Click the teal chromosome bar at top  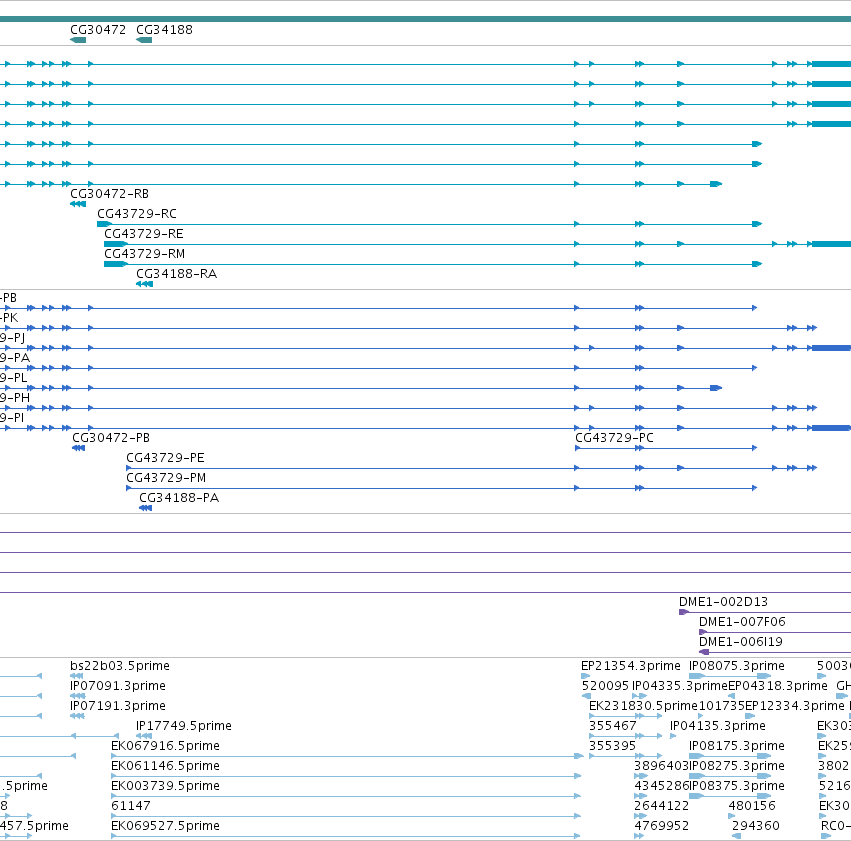point(426,20)
